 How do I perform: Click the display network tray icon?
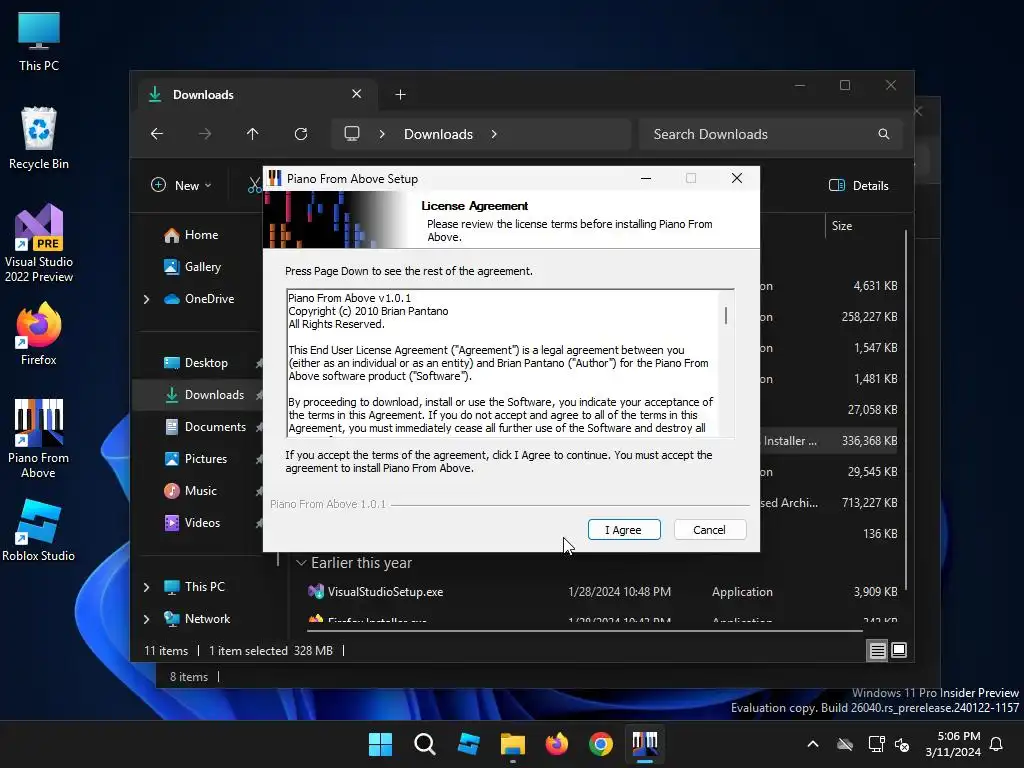(876, 744)
